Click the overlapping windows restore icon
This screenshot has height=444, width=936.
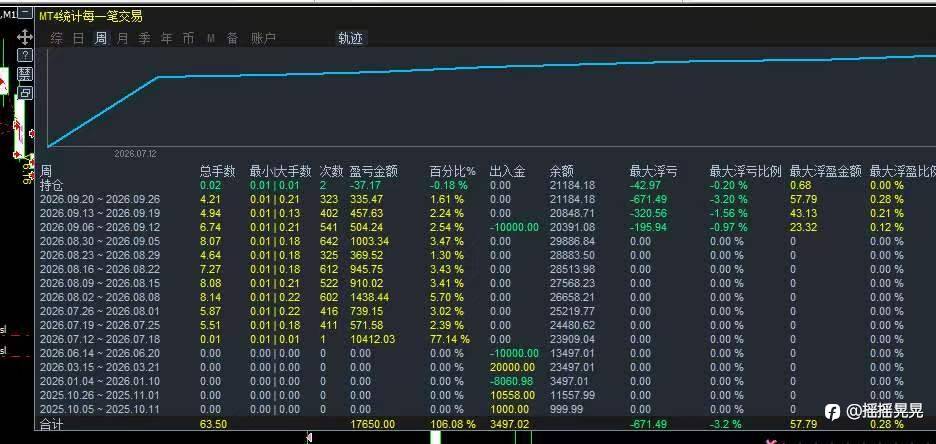point(24,92)
